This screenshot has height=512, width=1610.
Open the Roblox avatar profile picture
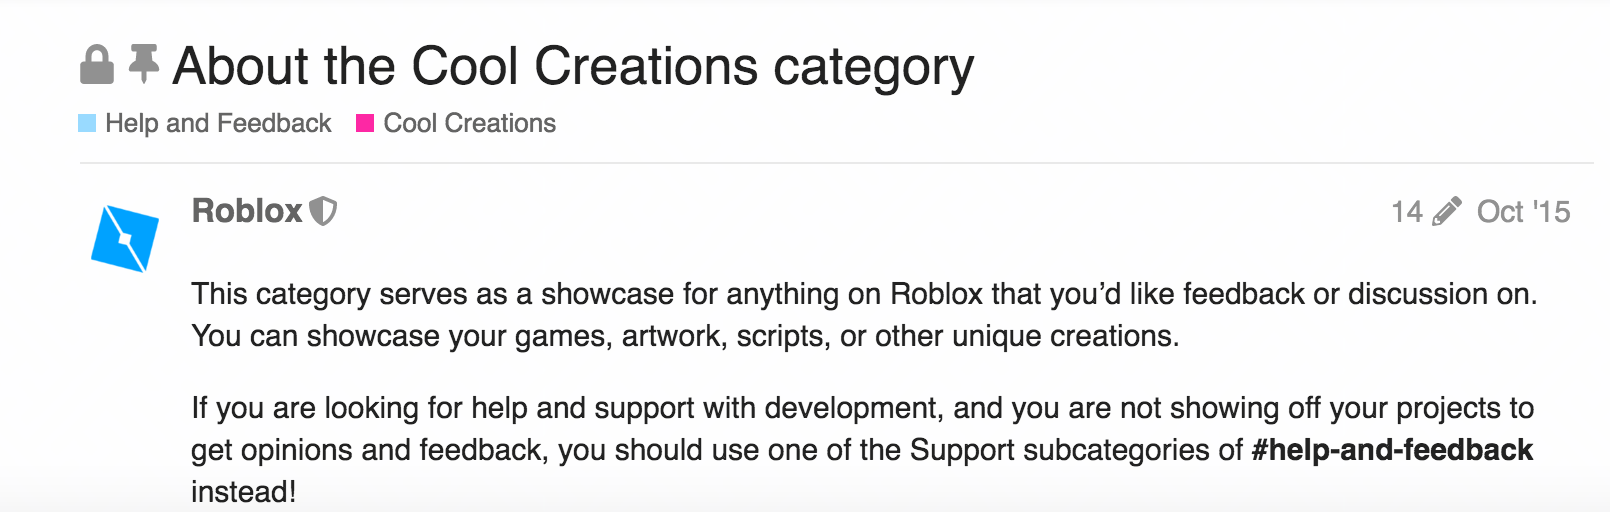(x=125, y=238)
